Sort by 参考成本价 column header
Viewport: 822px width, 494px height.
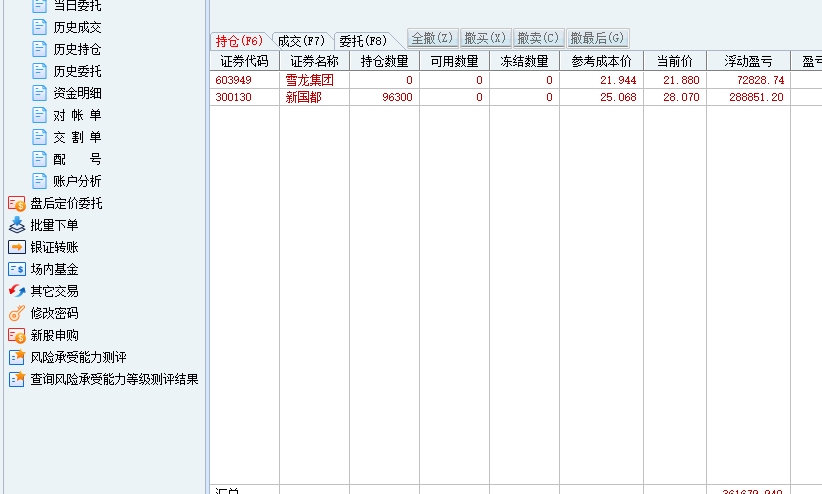(x=601, y=61)
